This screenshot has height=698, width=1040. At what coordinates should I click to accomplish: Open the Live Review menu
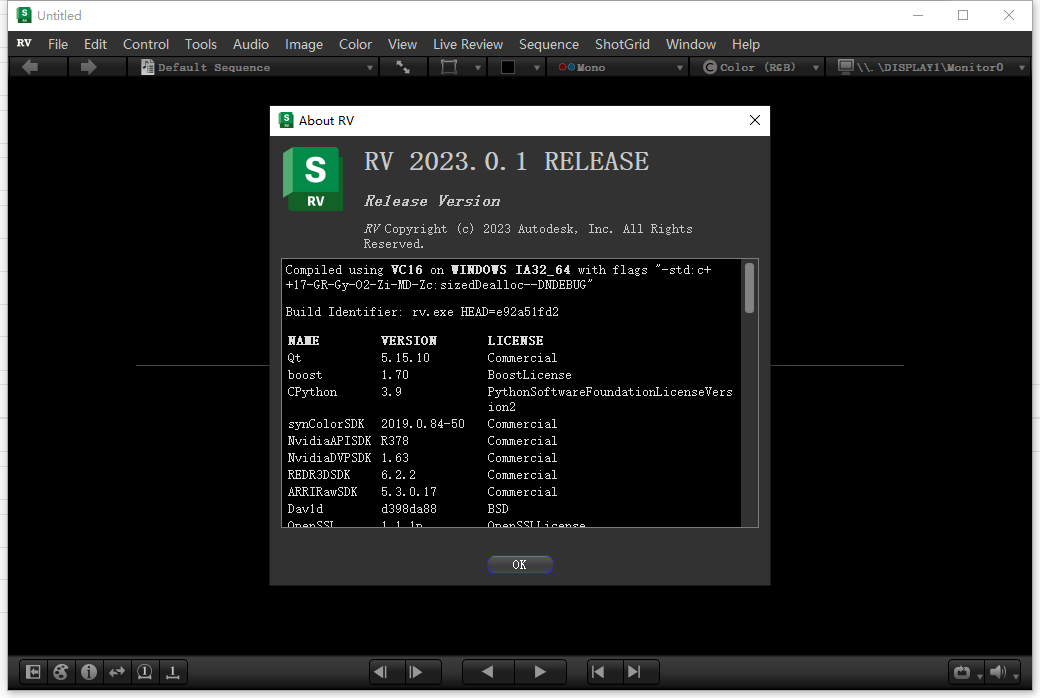467,44
